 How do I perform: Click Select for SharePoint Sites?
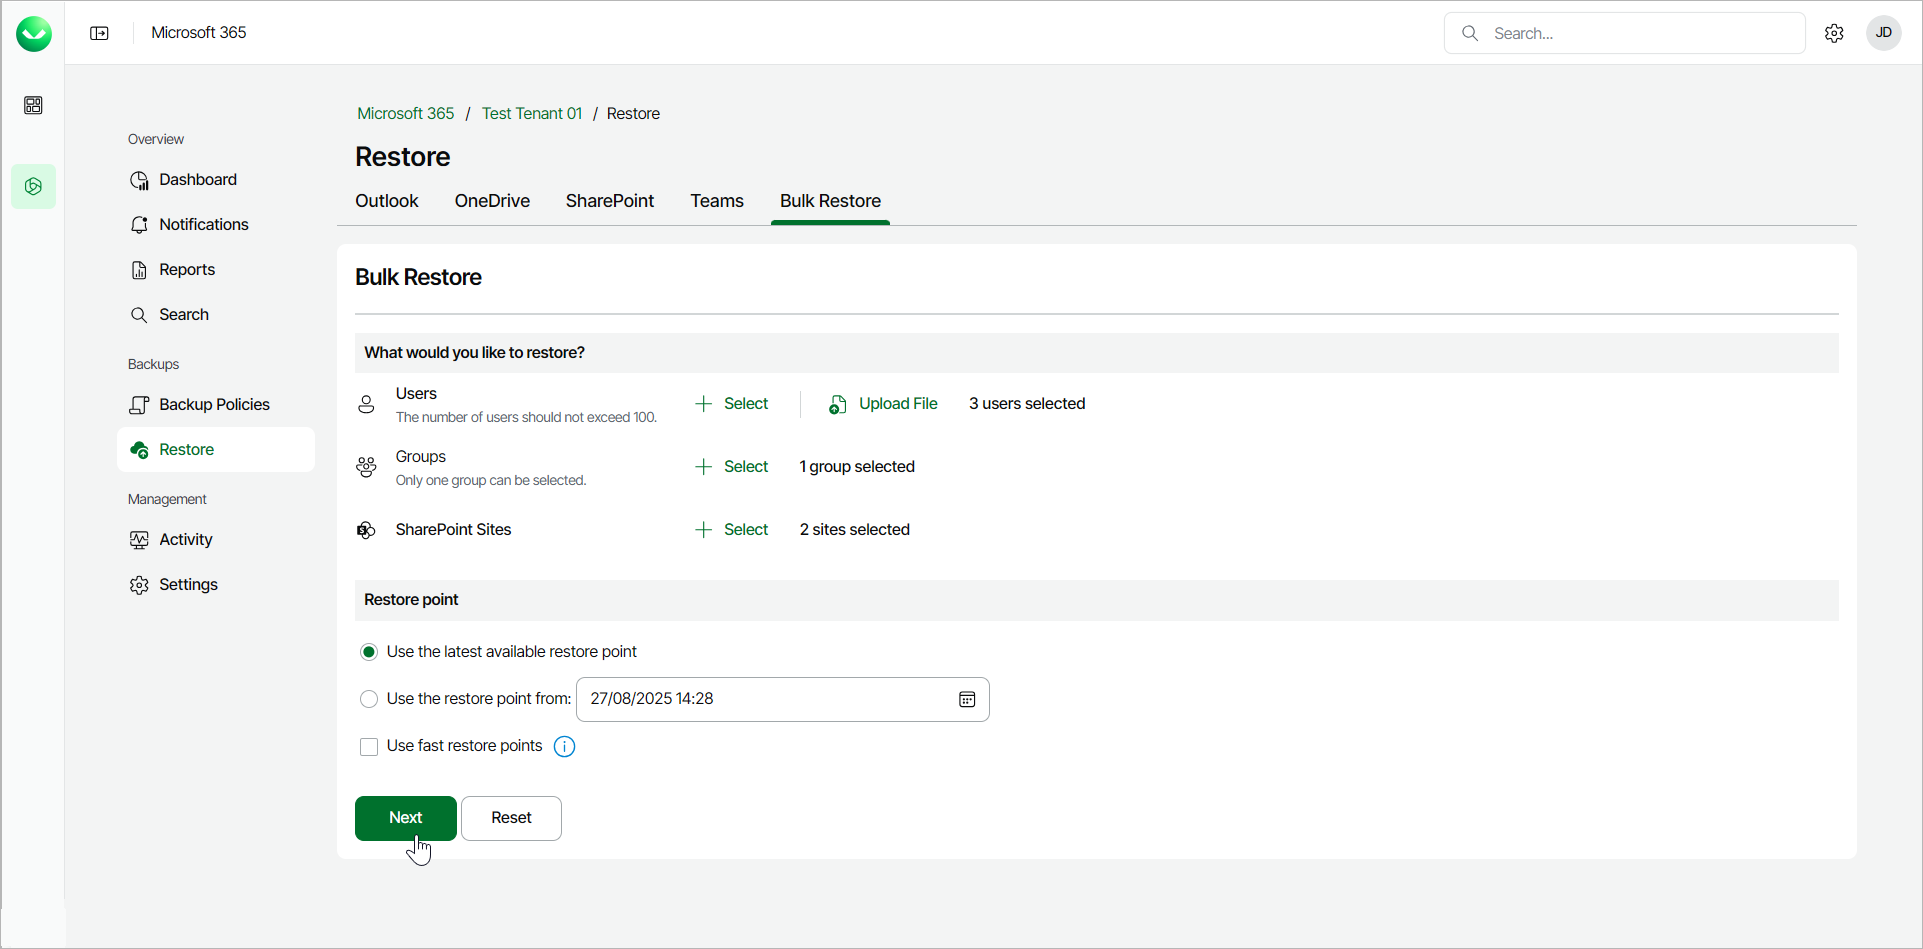click(732, 530)
